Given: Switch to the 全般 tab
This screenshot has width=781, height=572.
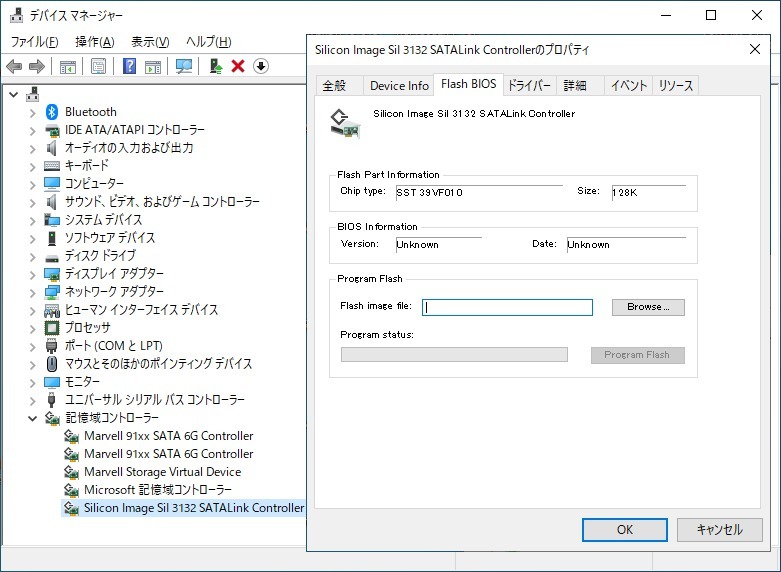Looking at the screenshot, I should pyautogui.click(x=340, y=86).
